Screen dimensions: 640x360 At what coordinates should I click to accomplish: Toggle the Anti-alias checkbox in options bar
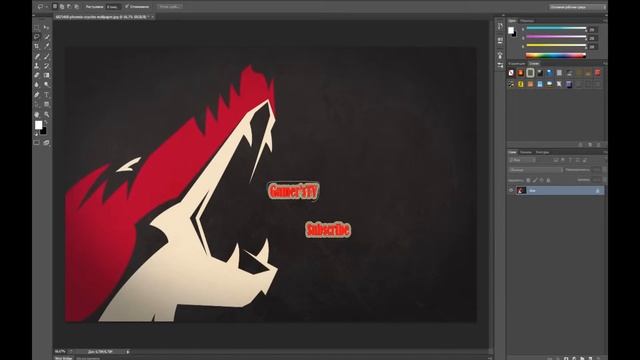(x=127, y=7)
